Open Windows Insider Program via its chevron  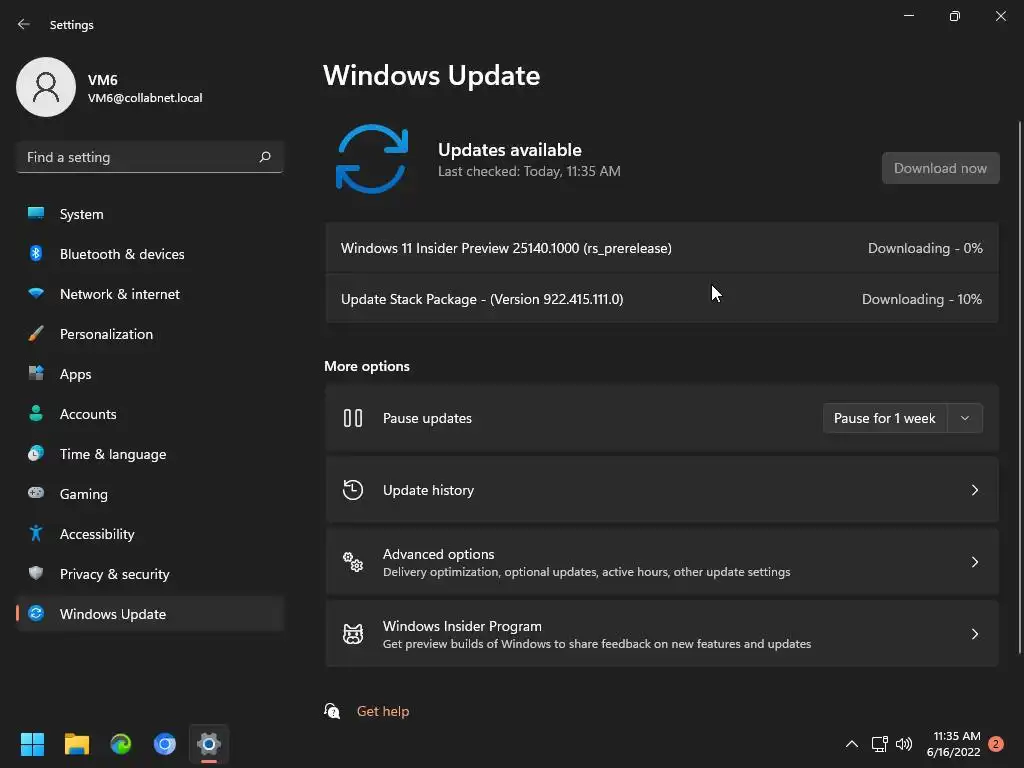pos(974,633)
